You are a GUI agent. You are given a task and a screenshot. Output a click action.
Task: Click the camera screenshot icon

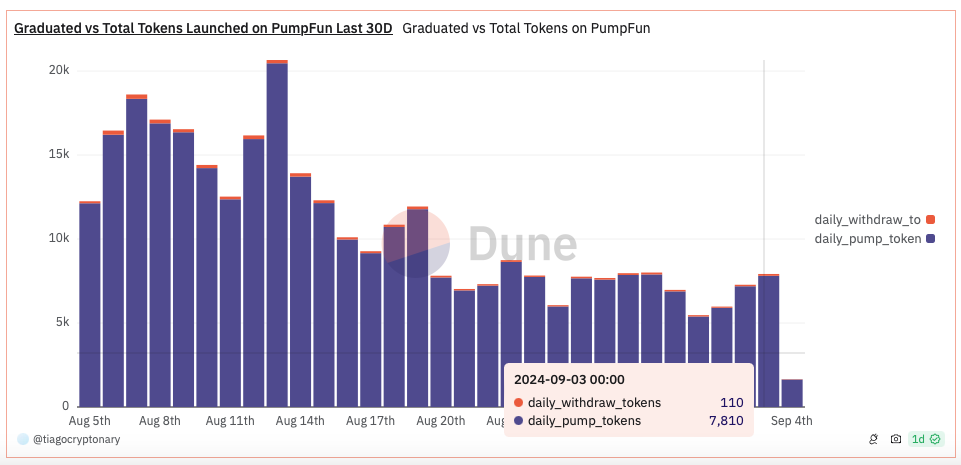pyautogui.click(x=895, y=439)
